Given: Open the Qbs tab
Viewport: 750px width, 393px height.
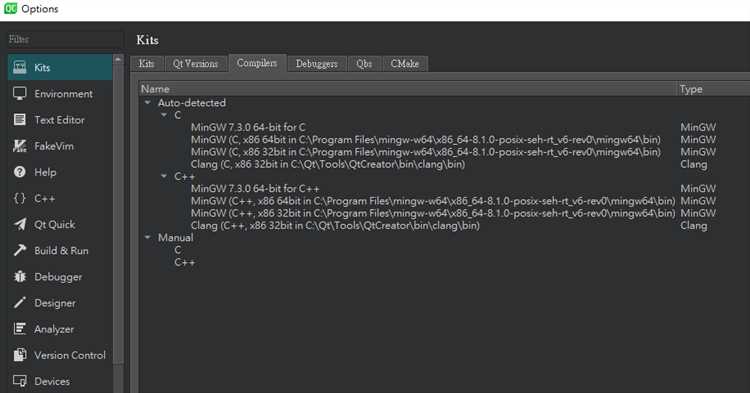Looking at the screenshot, I should pyautogui.click(x=364, y=64).
